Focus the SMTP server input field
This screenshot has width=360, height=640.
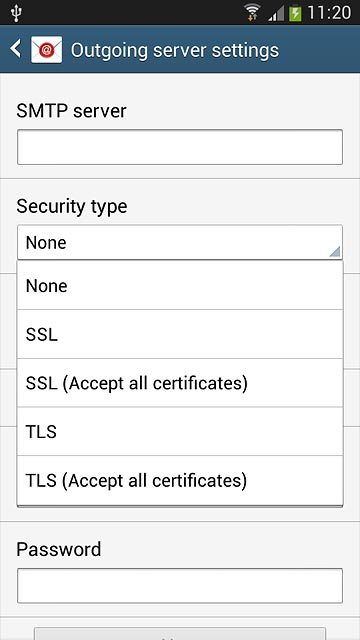(180, 147)
